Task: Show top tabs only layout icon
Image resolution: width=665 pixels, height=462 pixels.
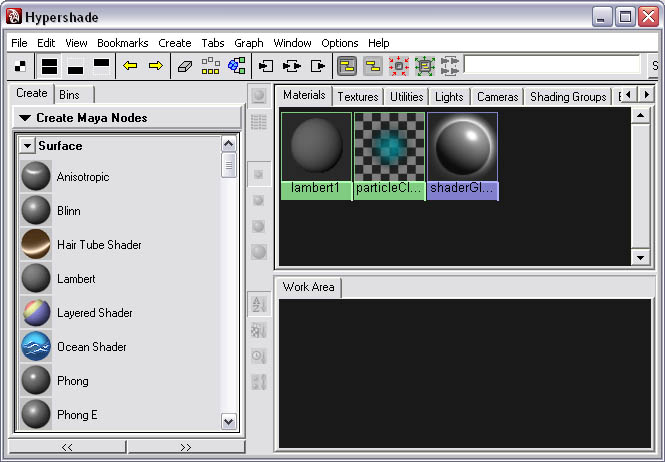Action: (x=101, y=66)
